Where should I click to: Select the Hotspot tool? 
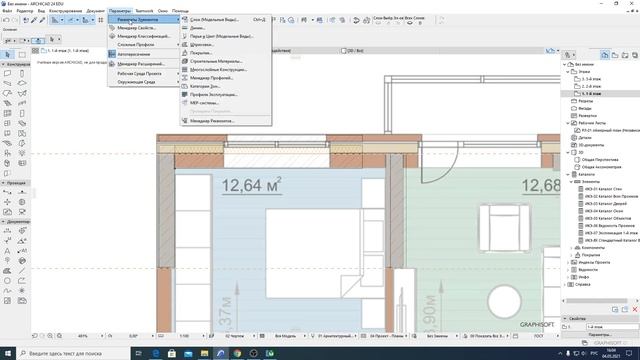click(x=22, y=291)
